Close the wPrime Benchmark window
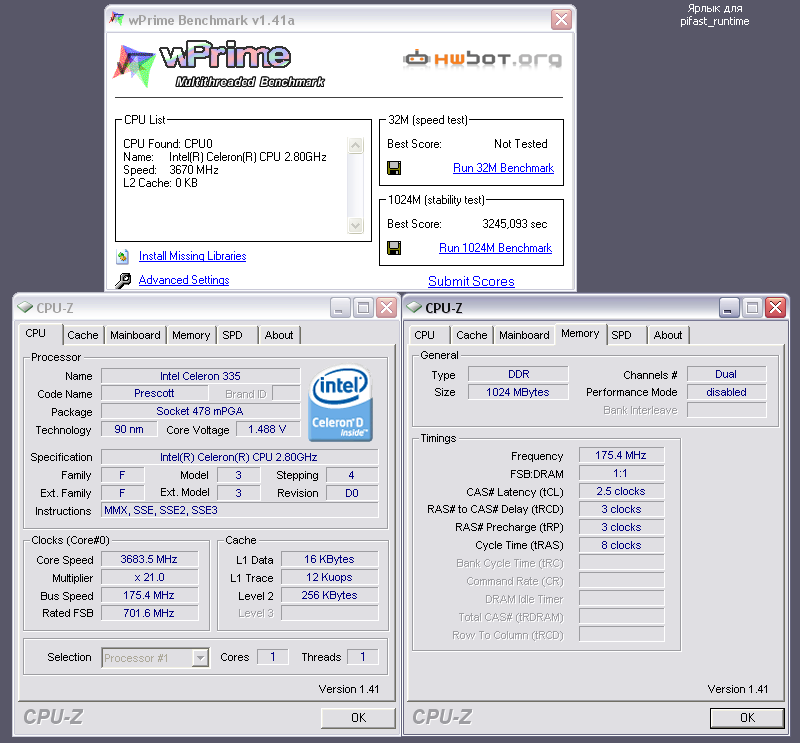 coord(561,20)
